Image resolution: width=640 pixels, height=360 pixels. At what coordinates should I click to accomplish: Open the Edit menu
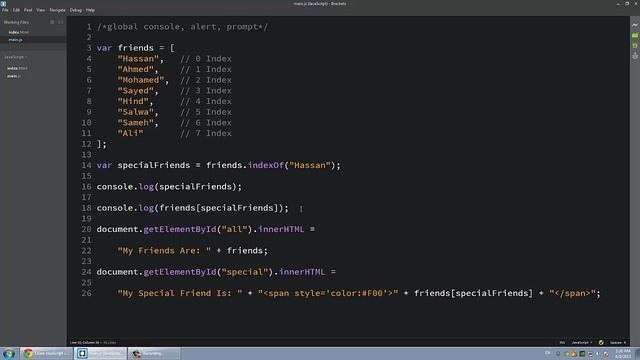point(16,10)
